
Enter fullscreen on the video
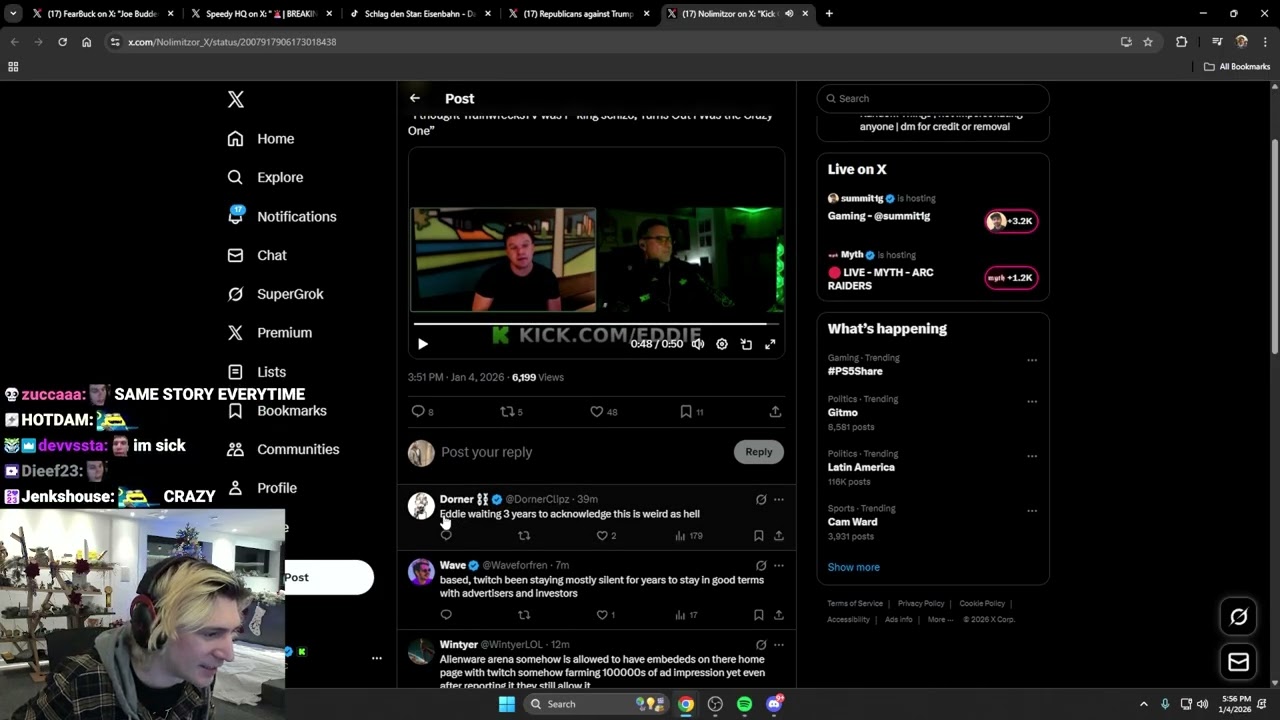point(770,344)
